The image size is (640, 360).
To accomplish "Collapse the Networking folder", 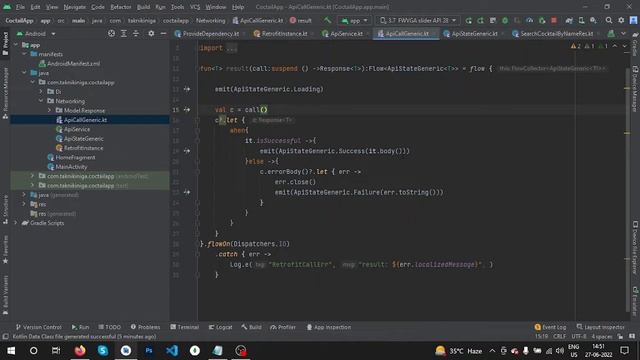I will [x=41, y=101].
